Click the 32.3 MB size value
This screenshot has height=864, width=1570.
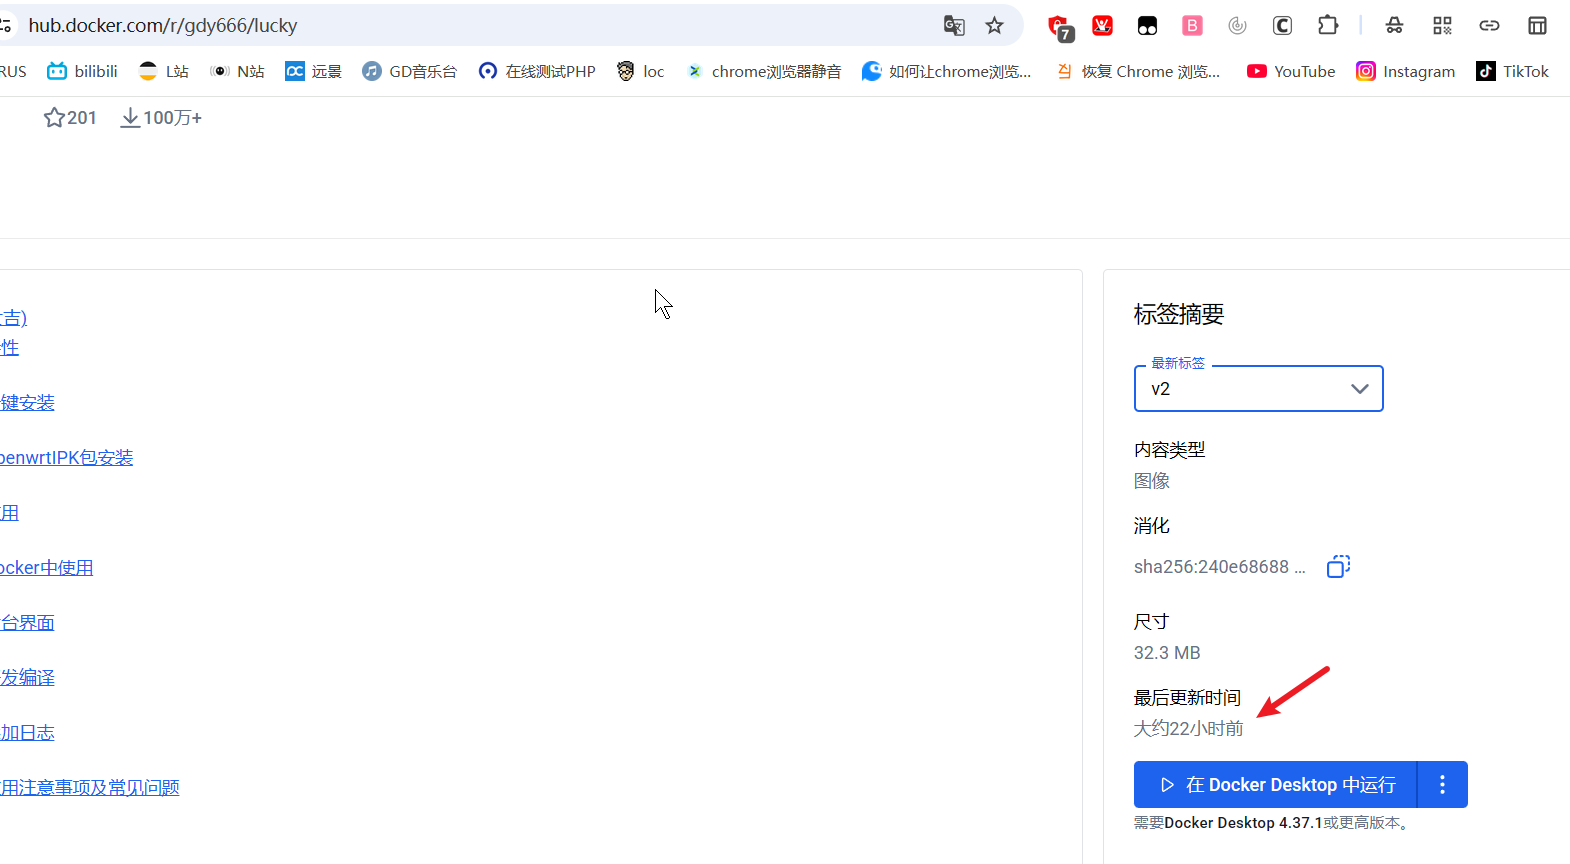(1167, 653)
